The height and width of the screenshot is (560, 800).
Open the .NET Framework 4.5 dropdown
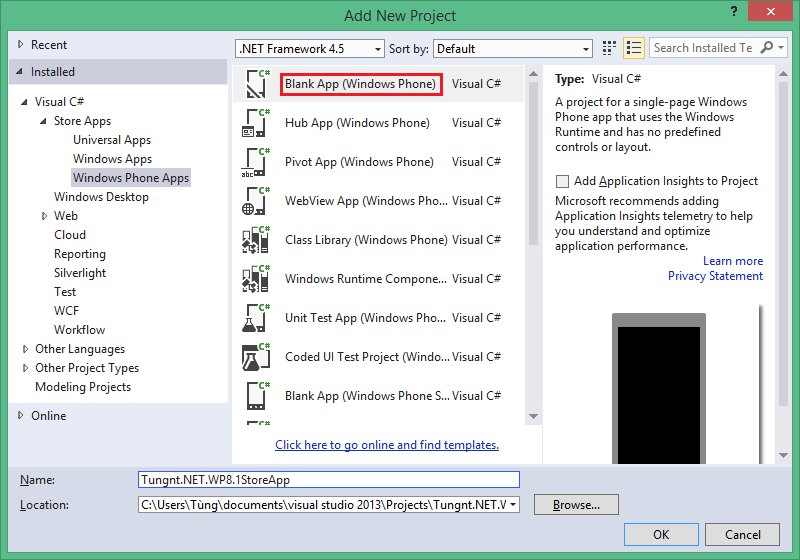[x=310, y=49]
